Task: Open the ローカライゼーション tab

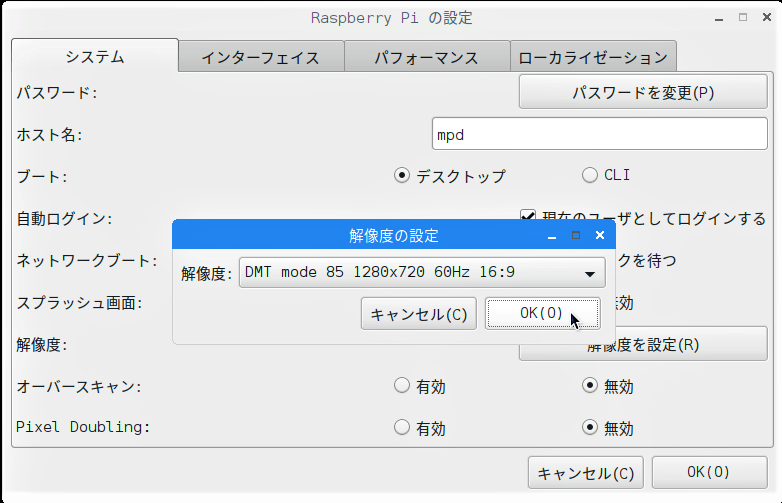Action: [593, 58]
